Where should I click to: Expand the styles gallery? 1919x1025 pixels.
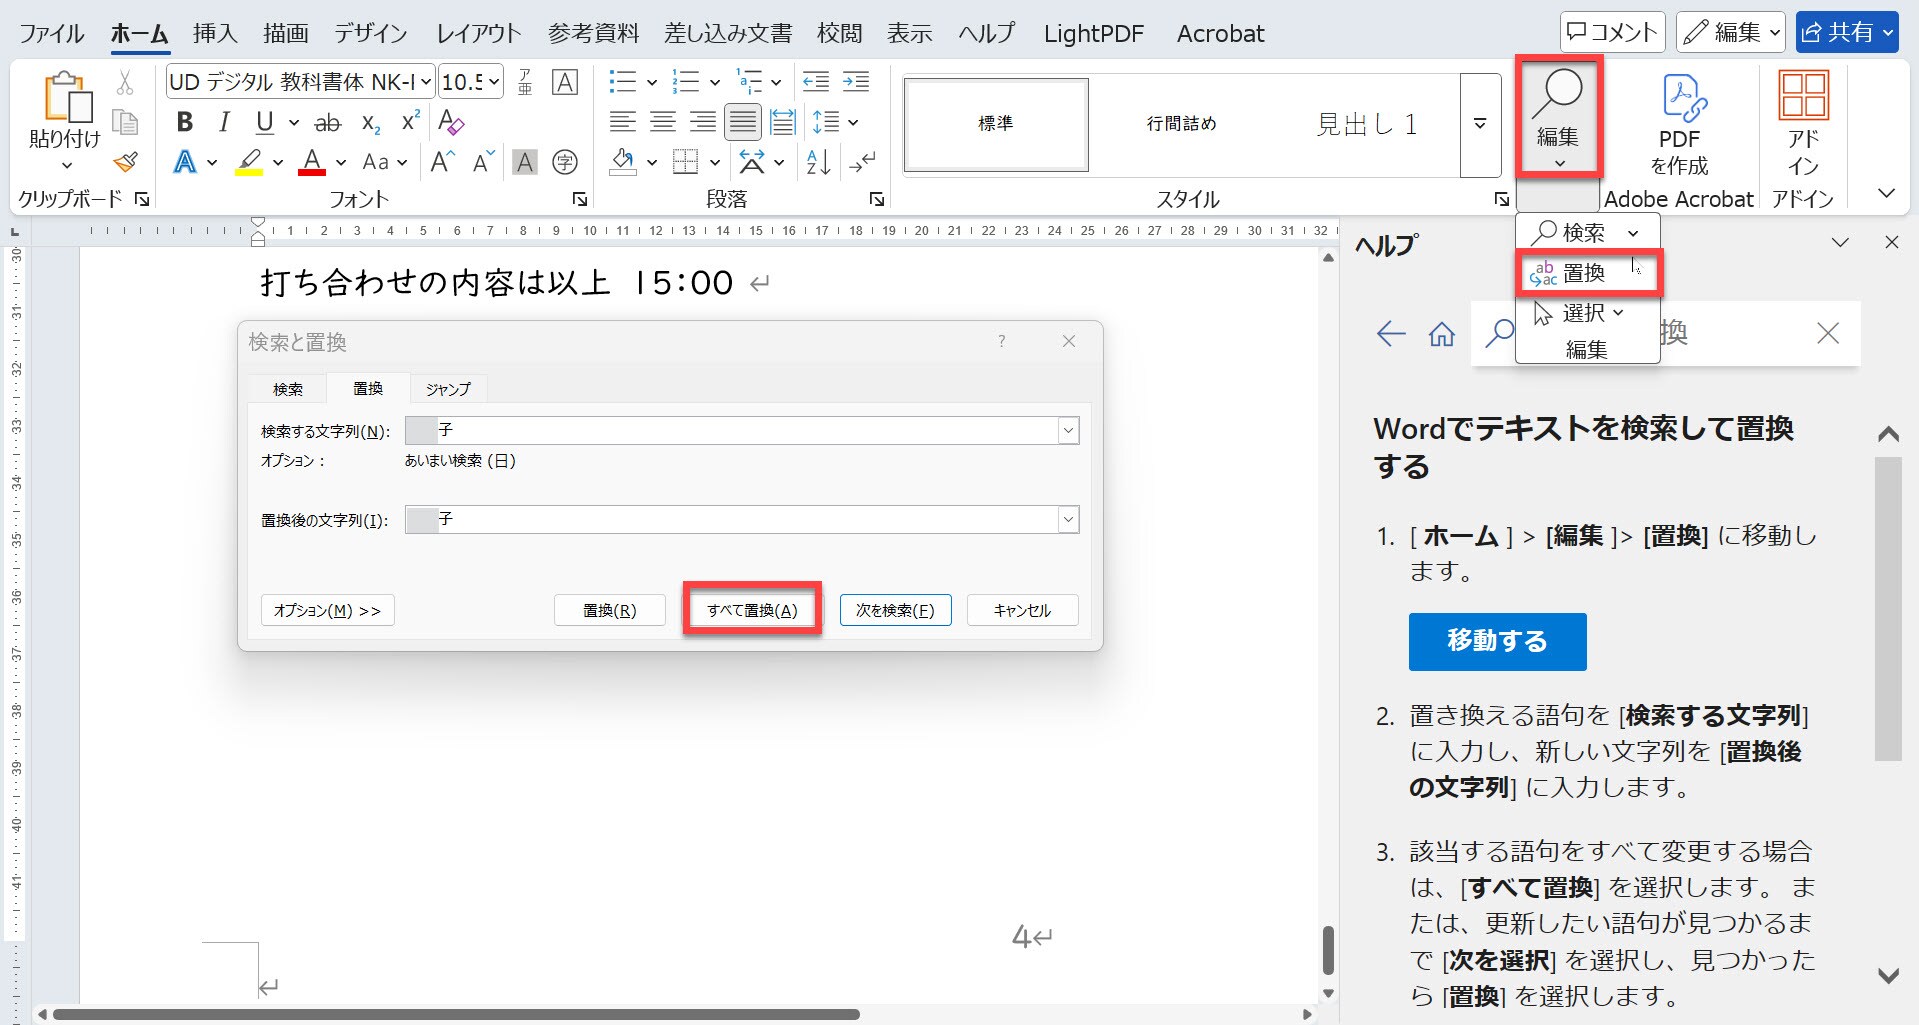point(1480,124)
